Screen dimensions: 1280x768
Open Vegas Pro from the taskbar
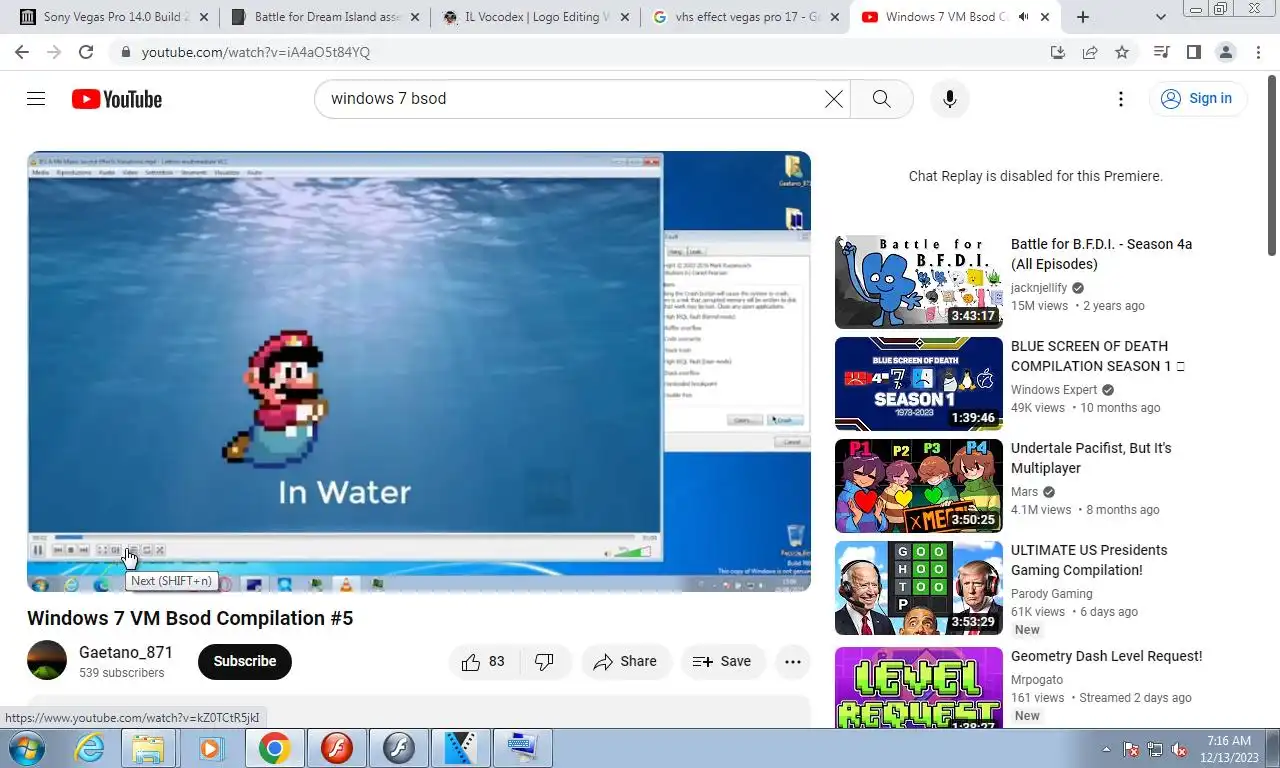[460, 748]
